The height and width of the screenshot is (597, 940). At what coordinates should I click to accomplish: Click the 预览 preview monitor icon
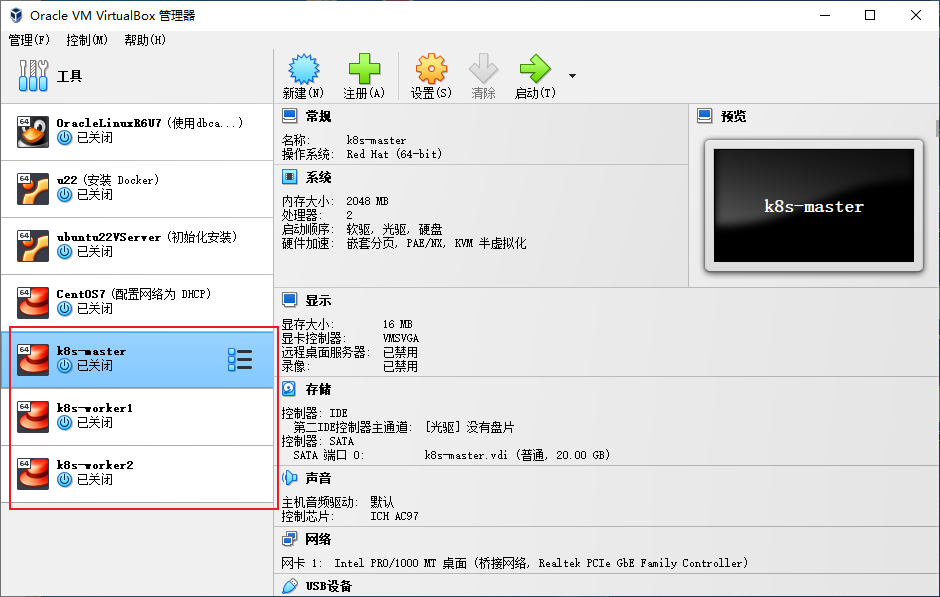click(705, 116)
